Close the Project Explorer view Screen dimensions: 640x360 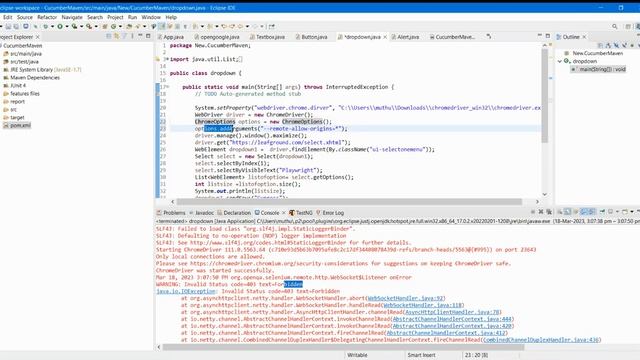click(38, 37)
